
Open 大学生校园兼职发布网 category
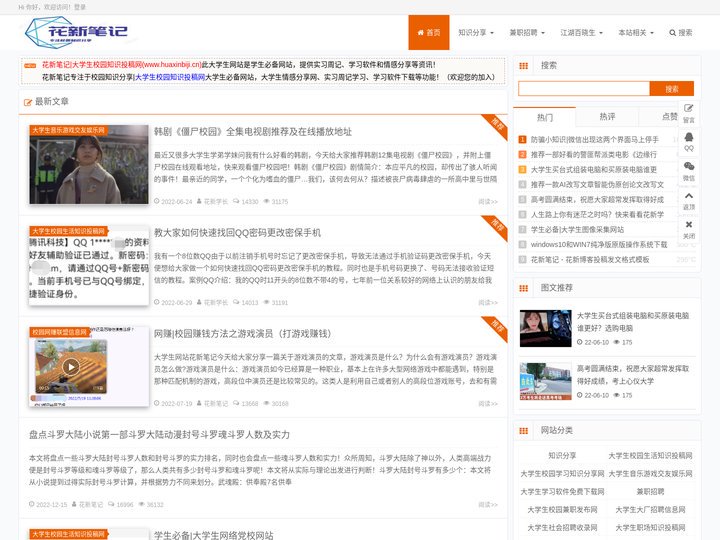(x=562, y=510)
